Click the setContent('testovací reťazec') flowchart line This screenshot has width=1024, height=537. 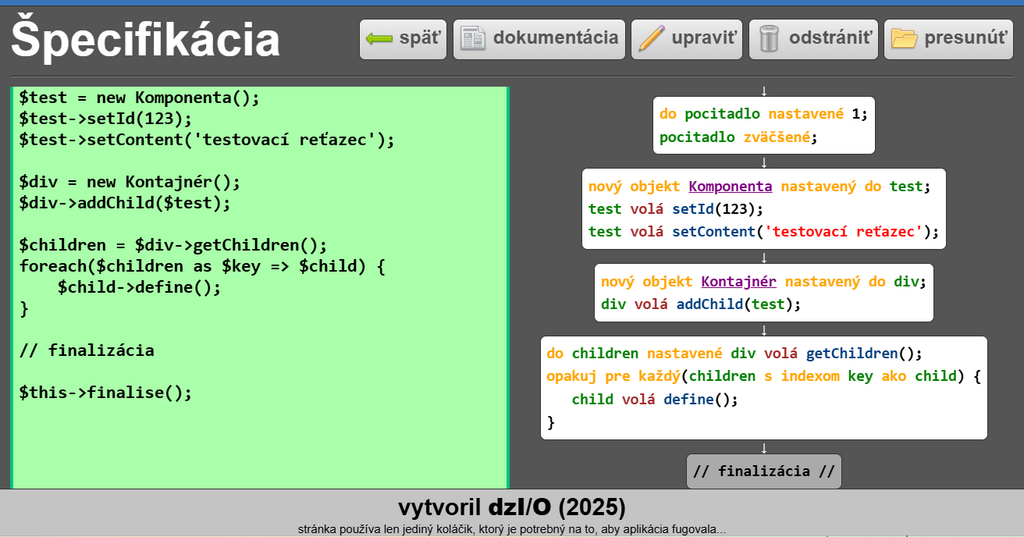[764, 232]
